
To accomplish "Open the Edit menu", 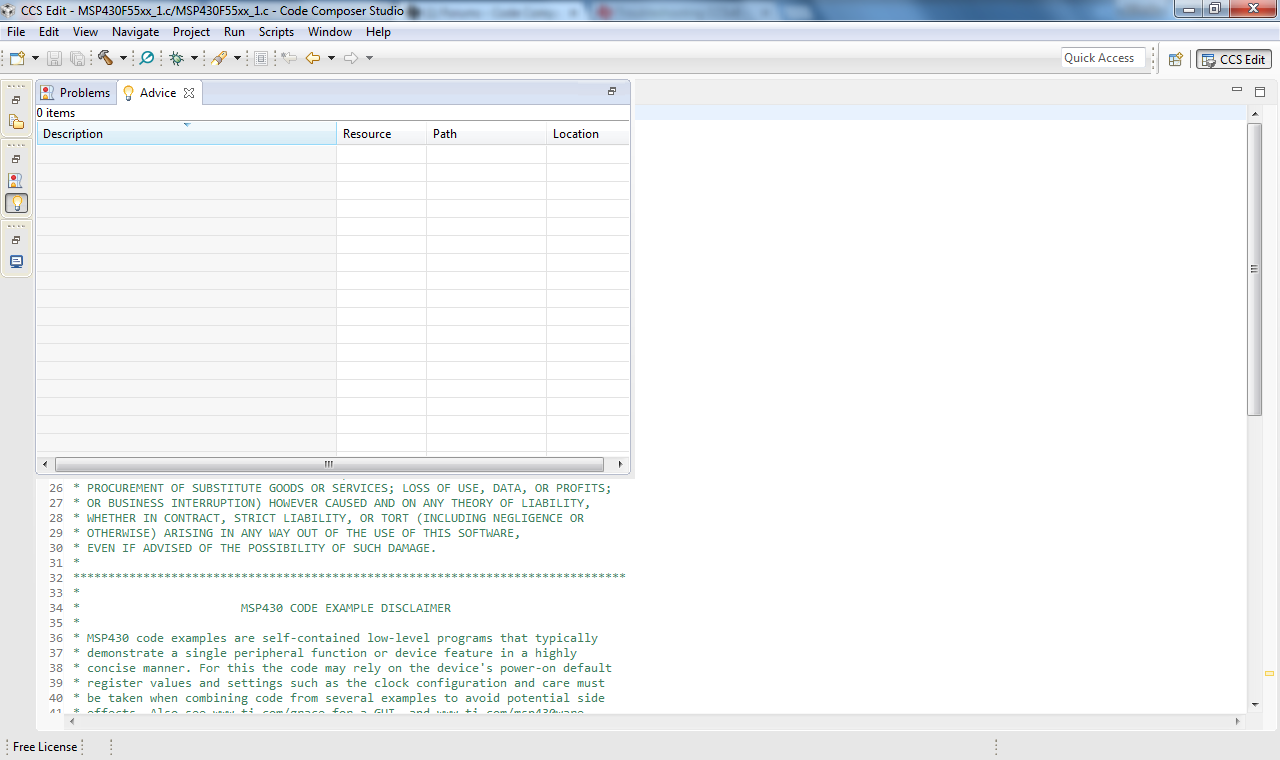I will click(49, 32).
